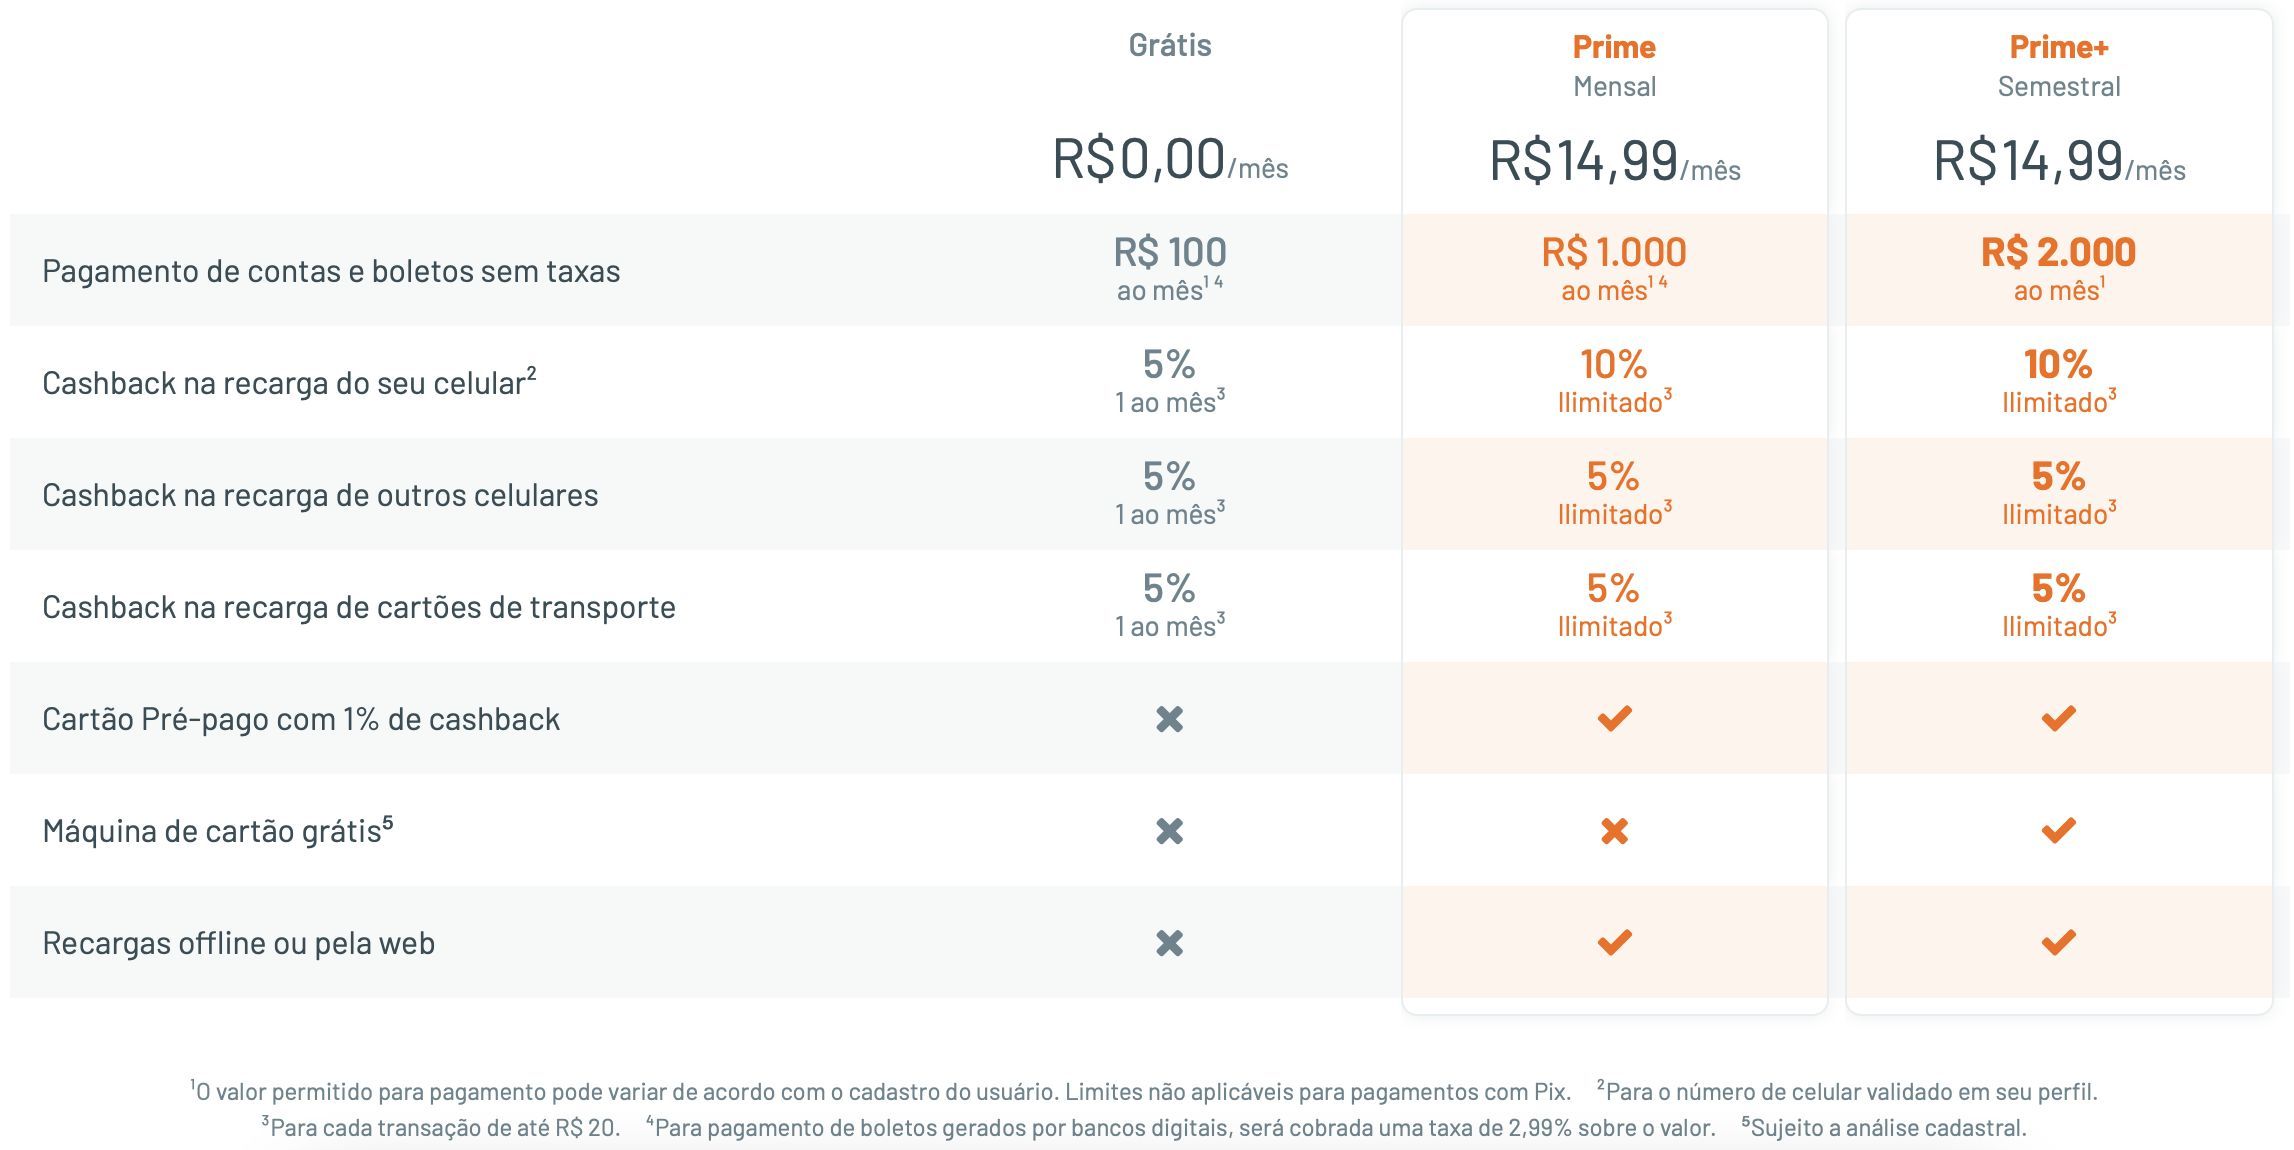Click the R$ 1.000 ao mês Prime value
This screenshot has height=1150, width=2294.
pos(1614,269)
